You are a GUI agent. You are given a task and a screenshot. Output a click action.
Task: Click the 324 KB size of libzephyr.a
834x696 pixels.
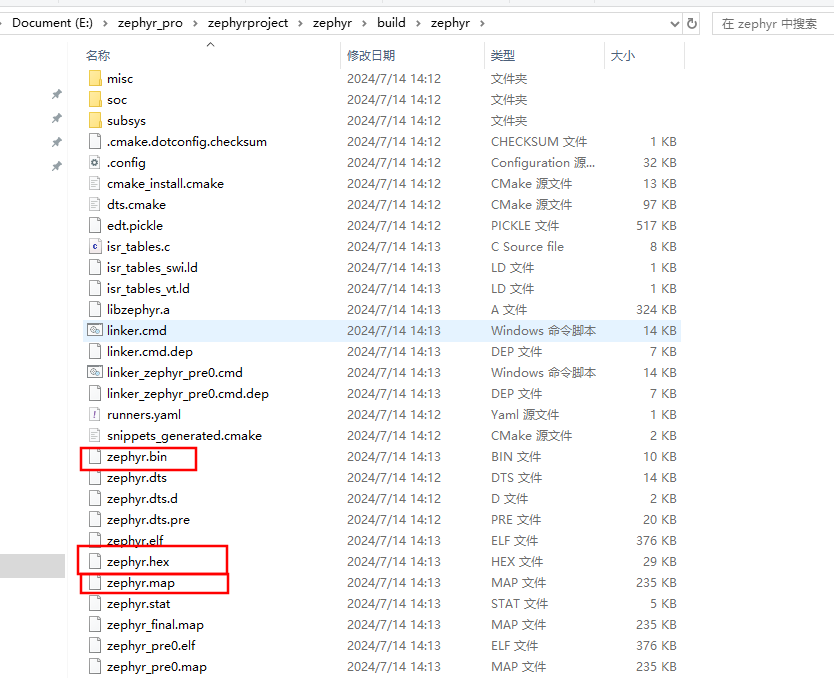[x=656, y=309]
